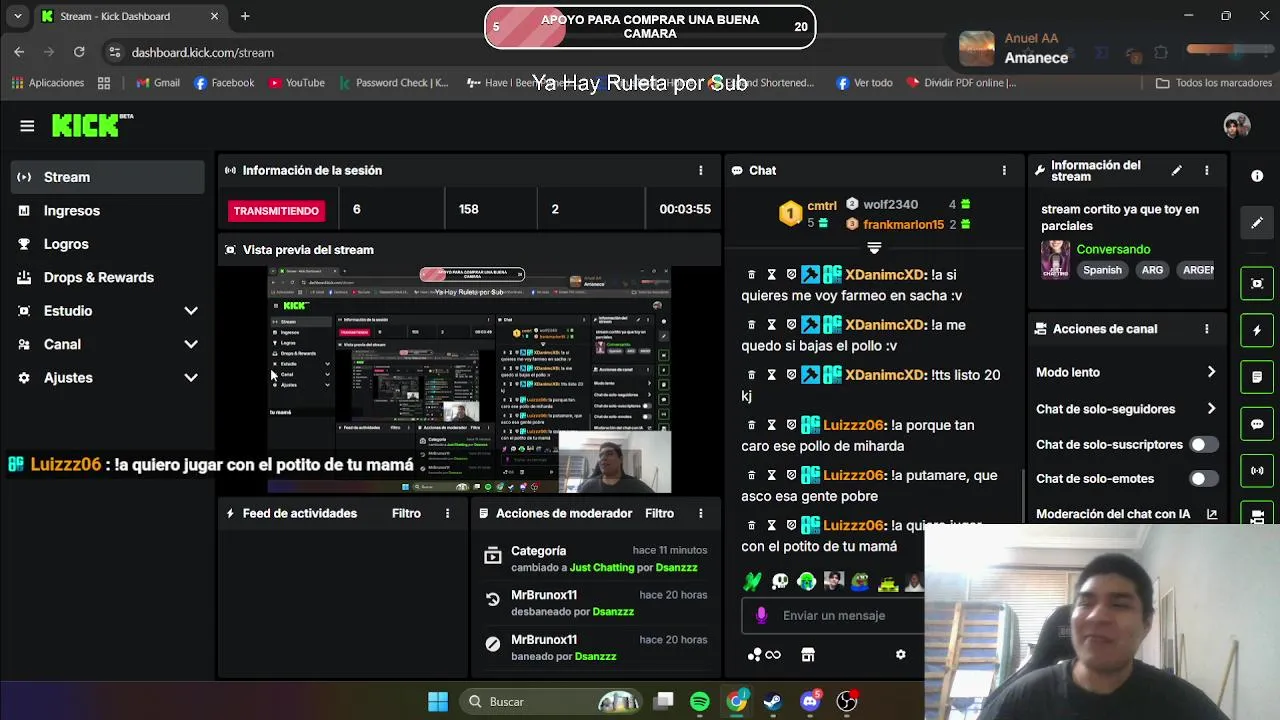Open chat settings gear icon
The width and height of the screenshot is (1280, 720).
click(x=900, y=655)
